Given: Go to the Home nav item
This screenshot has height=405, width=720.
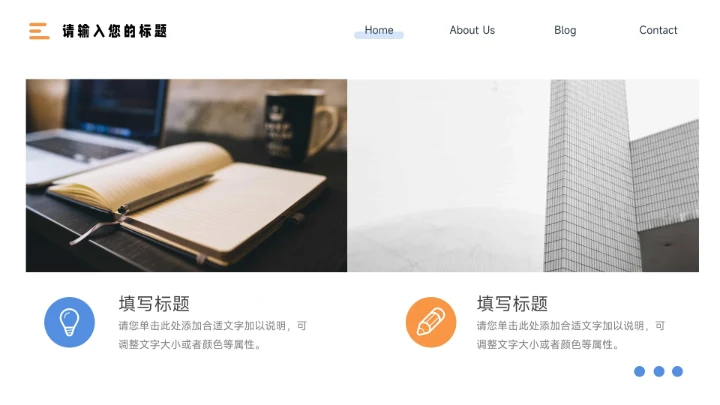Looking at the screenshot, I should (x=379, y=30).
